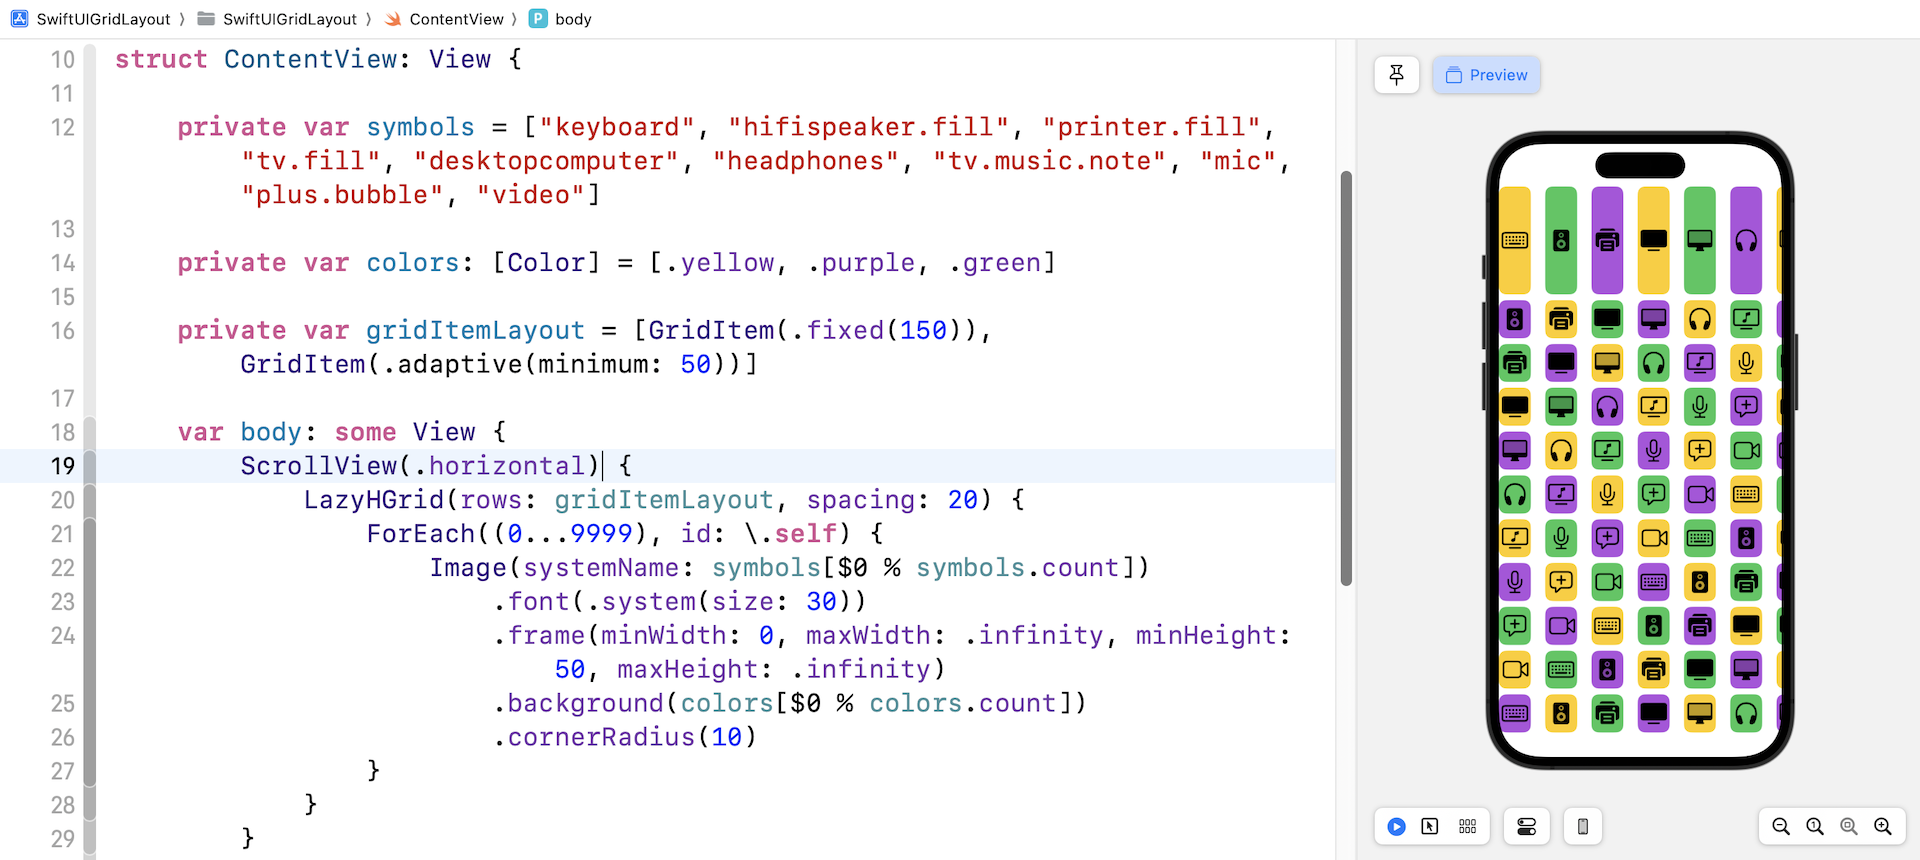Open the preview device picker iPhone icon
The image size is (1920, 860).
coord(1583,826)
